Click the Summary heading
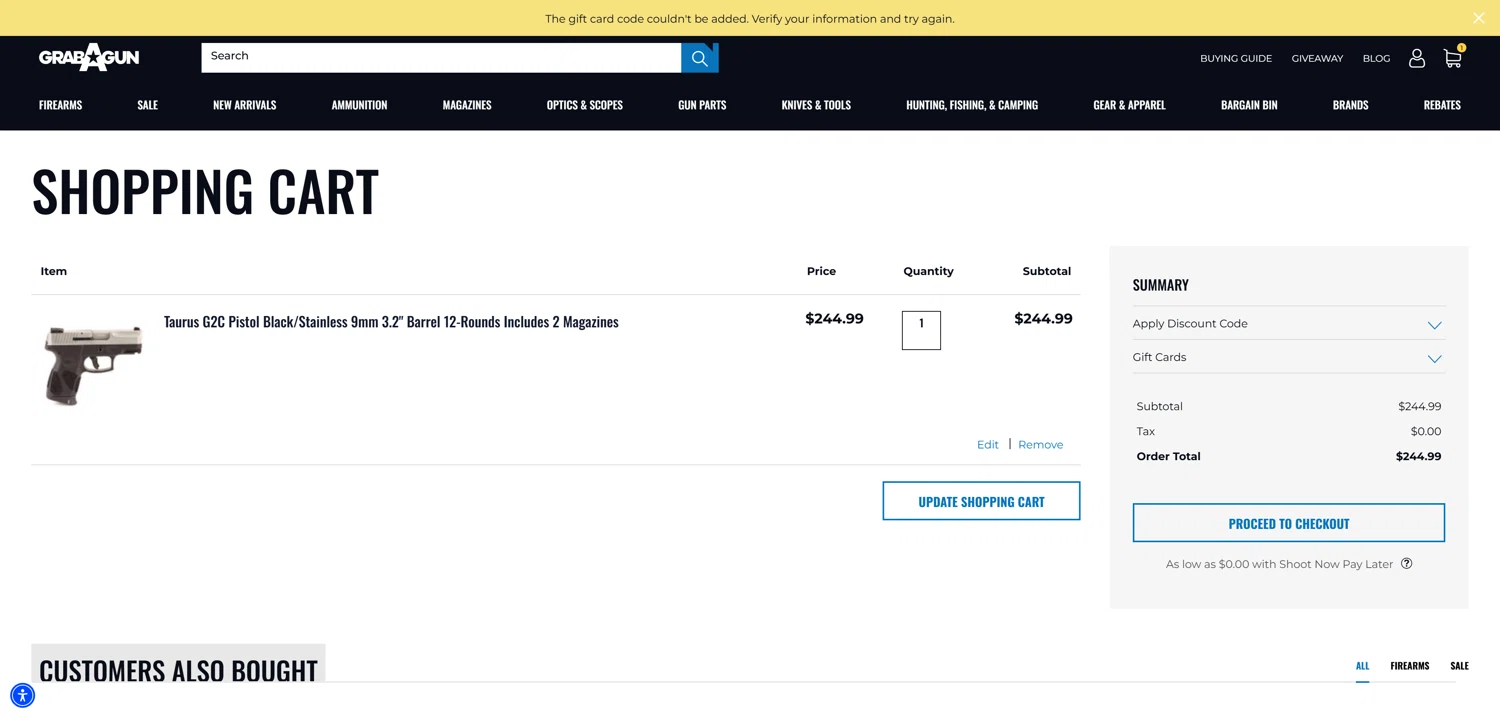This screenshot has width=1500, height=718. [x=1160, y=285]
